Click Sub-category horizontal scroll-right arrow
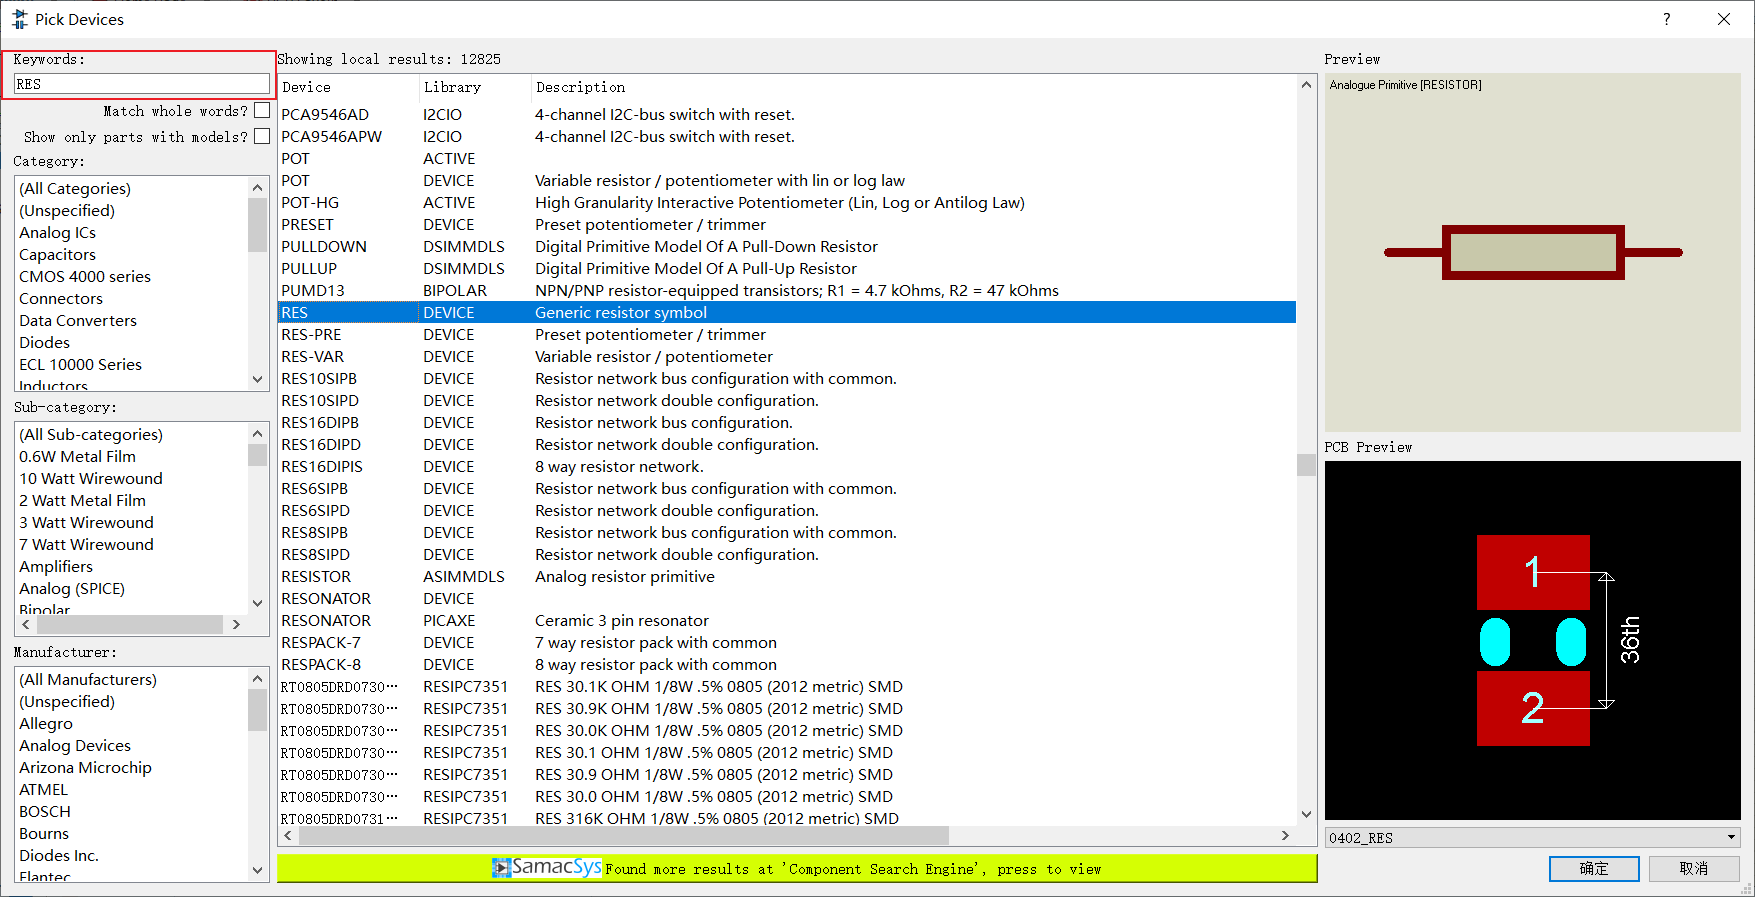 pyautogui.click(x=236, y=624)
